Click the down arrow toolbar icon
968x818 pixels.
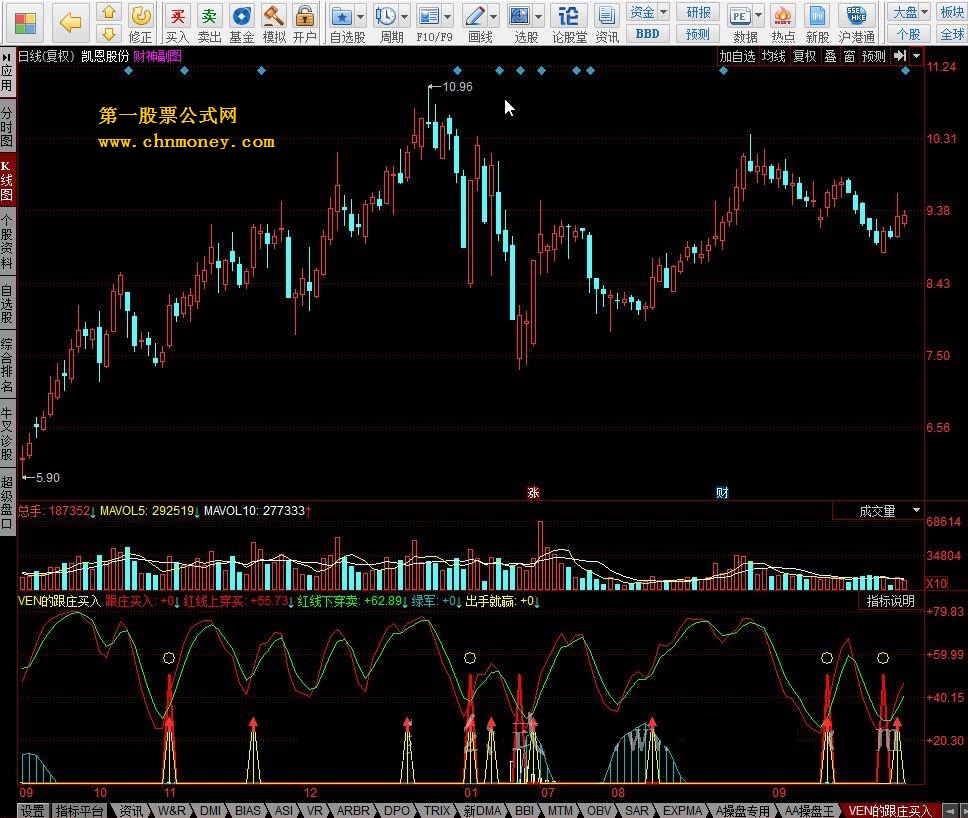109,33
